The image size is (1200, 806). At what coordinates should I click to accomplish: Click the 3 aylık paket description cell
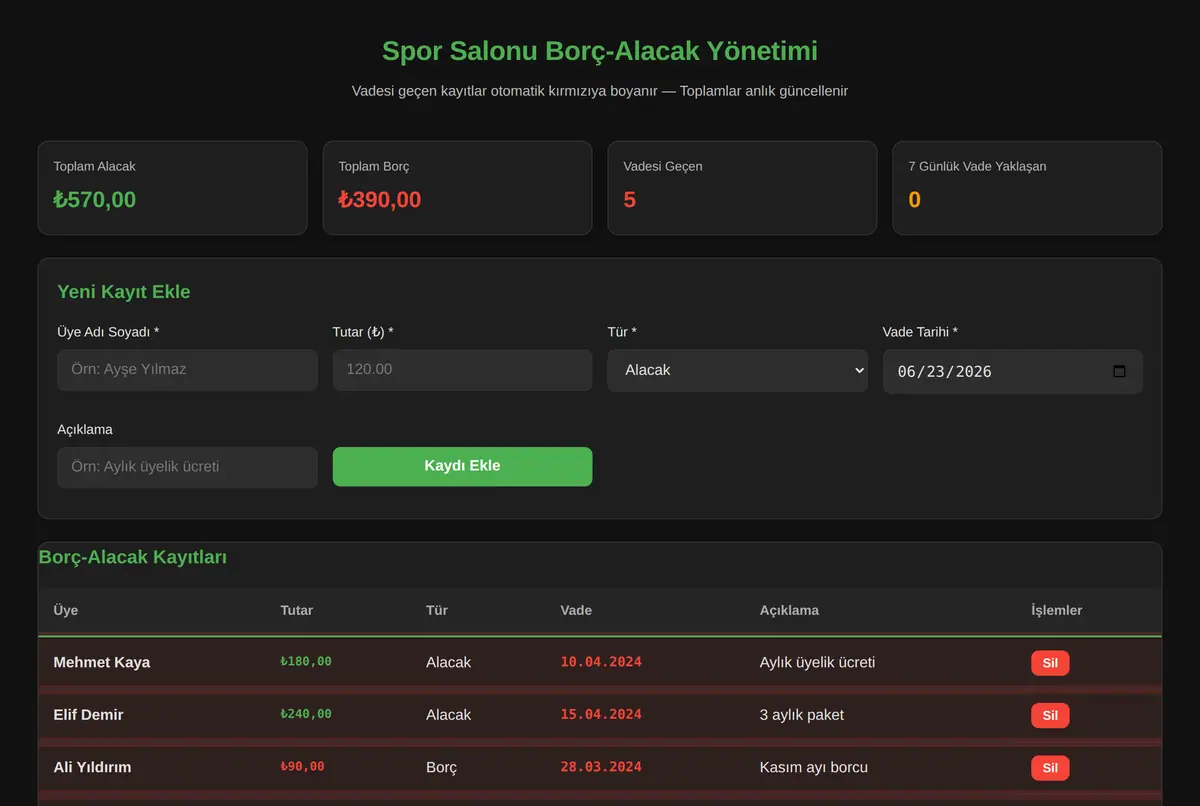click(x=802, y=715)
